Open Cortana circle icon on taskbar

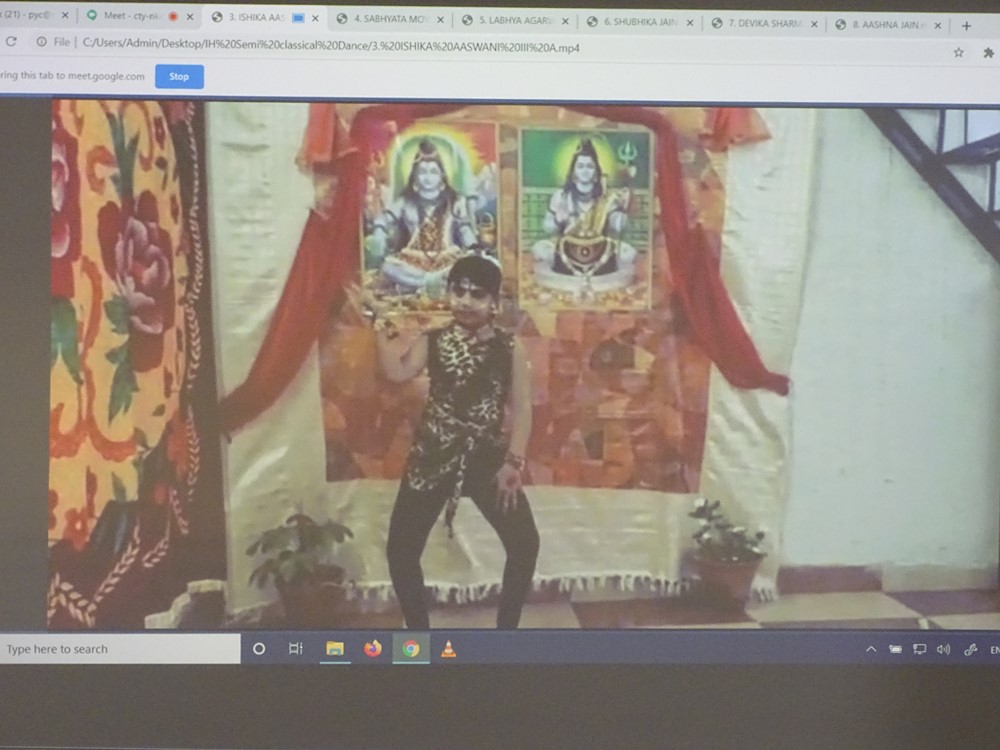pos(259,649)
